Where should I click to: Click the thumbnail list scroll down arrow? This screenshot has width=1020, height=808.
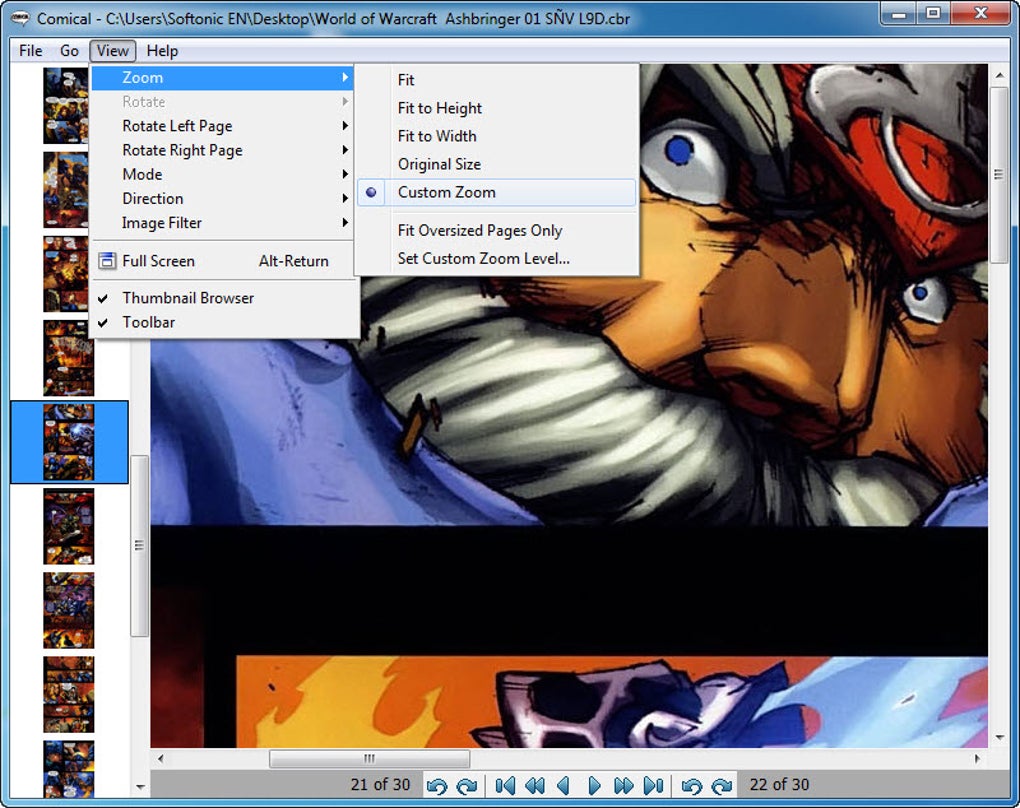(140, 787)
